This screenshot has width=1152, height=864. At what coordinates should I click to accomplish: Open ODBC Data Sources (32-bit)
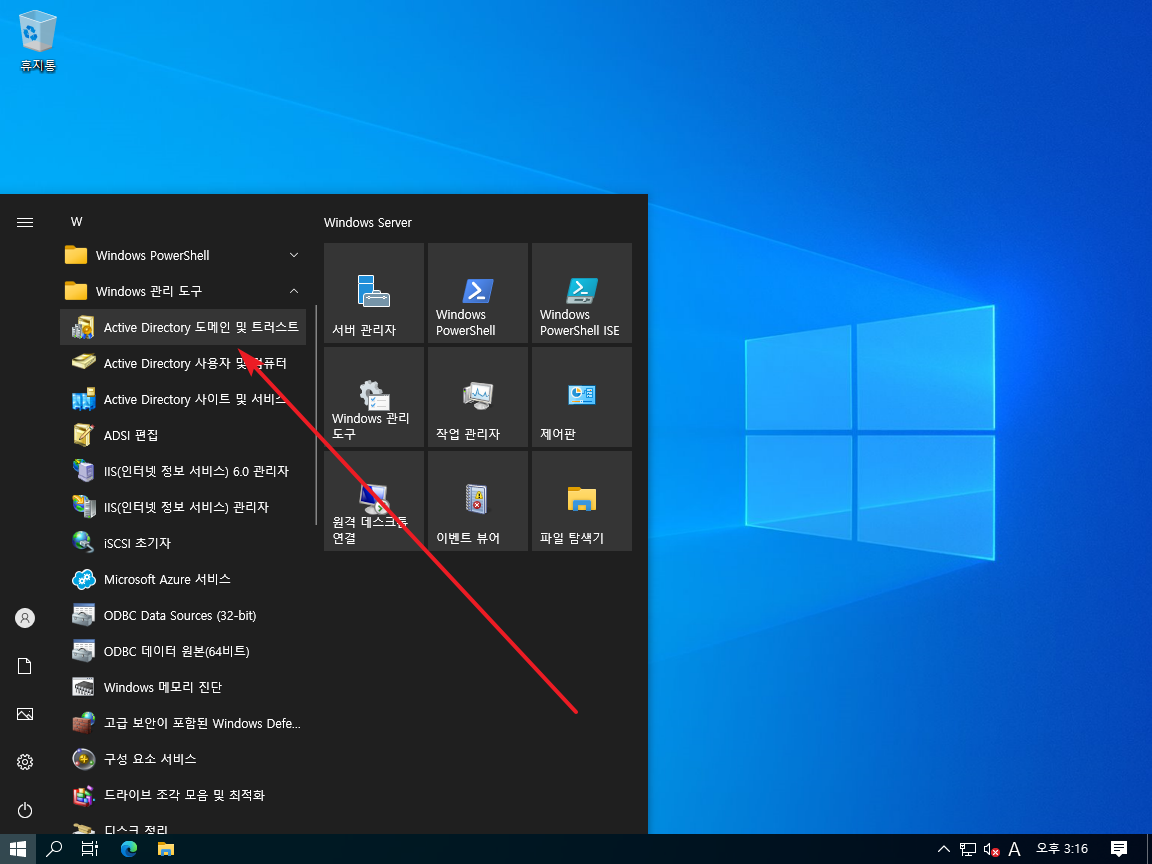(183, 616)
